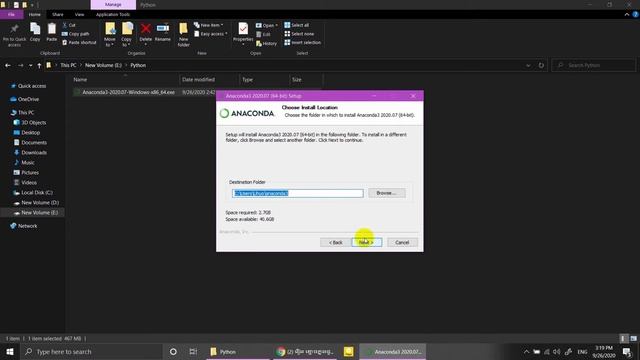Refresh the Explorer folder view
The width and height of the screenshot is (640, 360).
click(541, 65)
